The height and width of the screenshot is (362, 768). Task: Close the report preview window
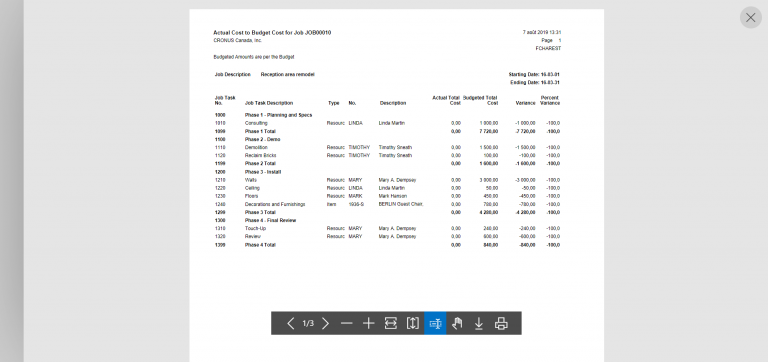[x=750, y=18]
